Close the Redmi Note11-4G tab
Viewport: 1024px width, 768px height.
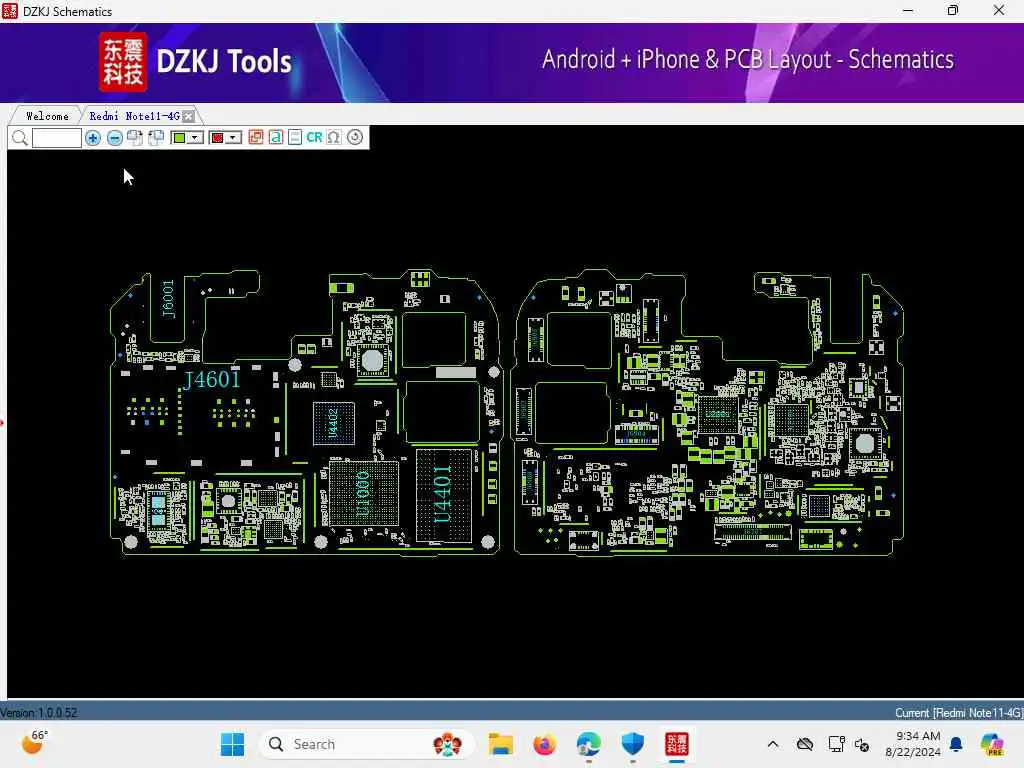(188, 116)
